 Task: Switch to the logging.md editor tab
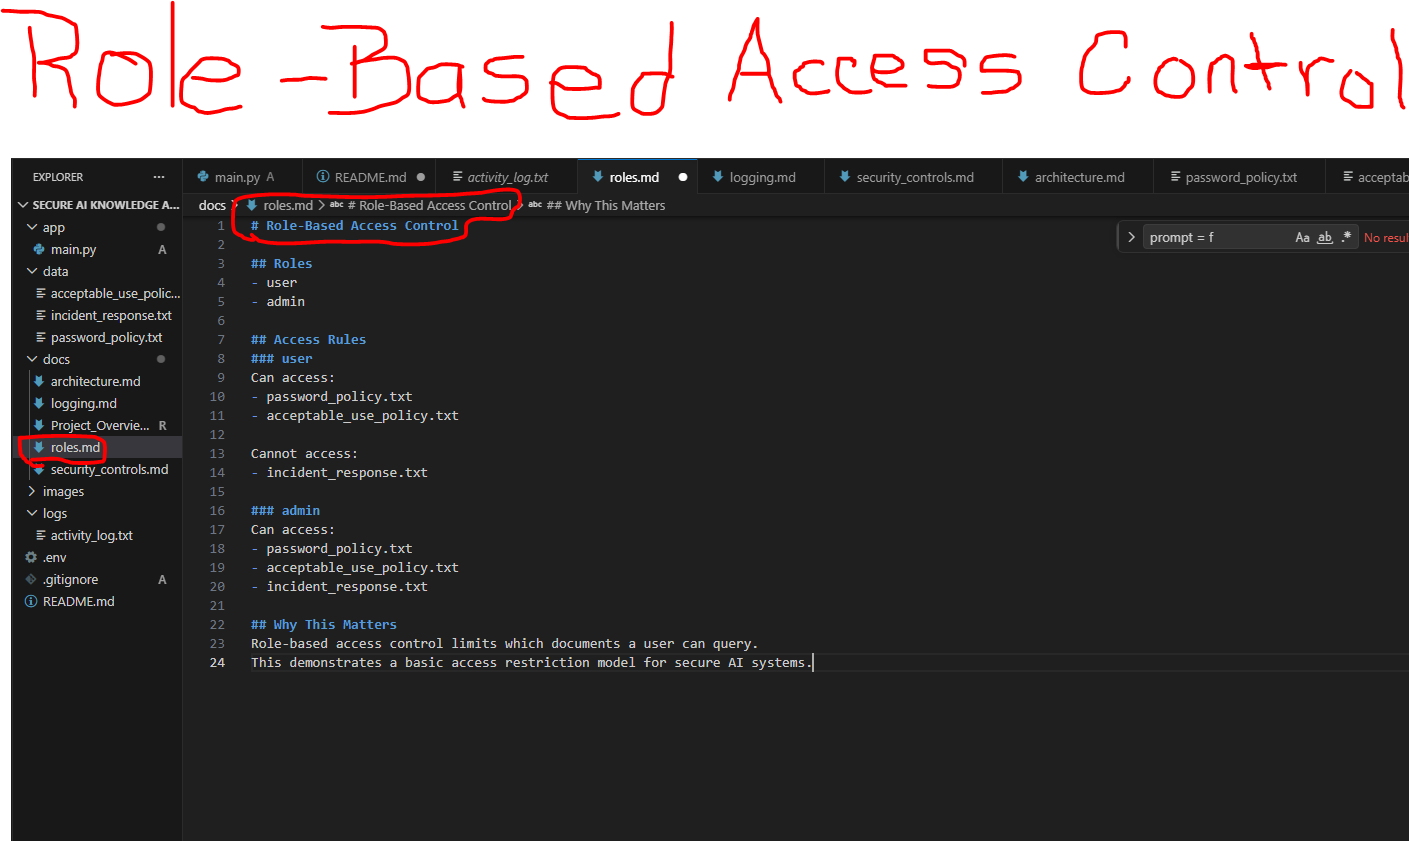[761, 177]
